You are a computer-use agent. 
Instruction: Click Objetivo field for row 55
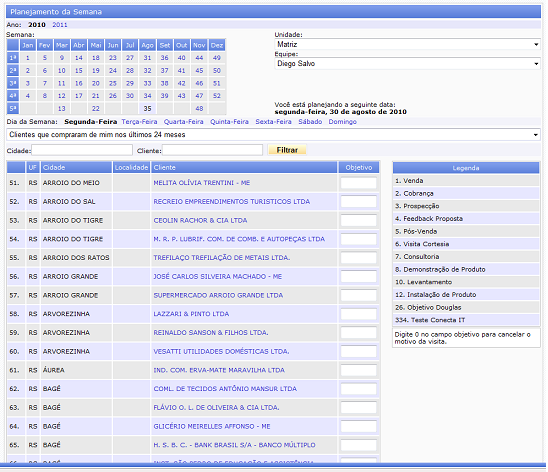click(x=359, y=258)
